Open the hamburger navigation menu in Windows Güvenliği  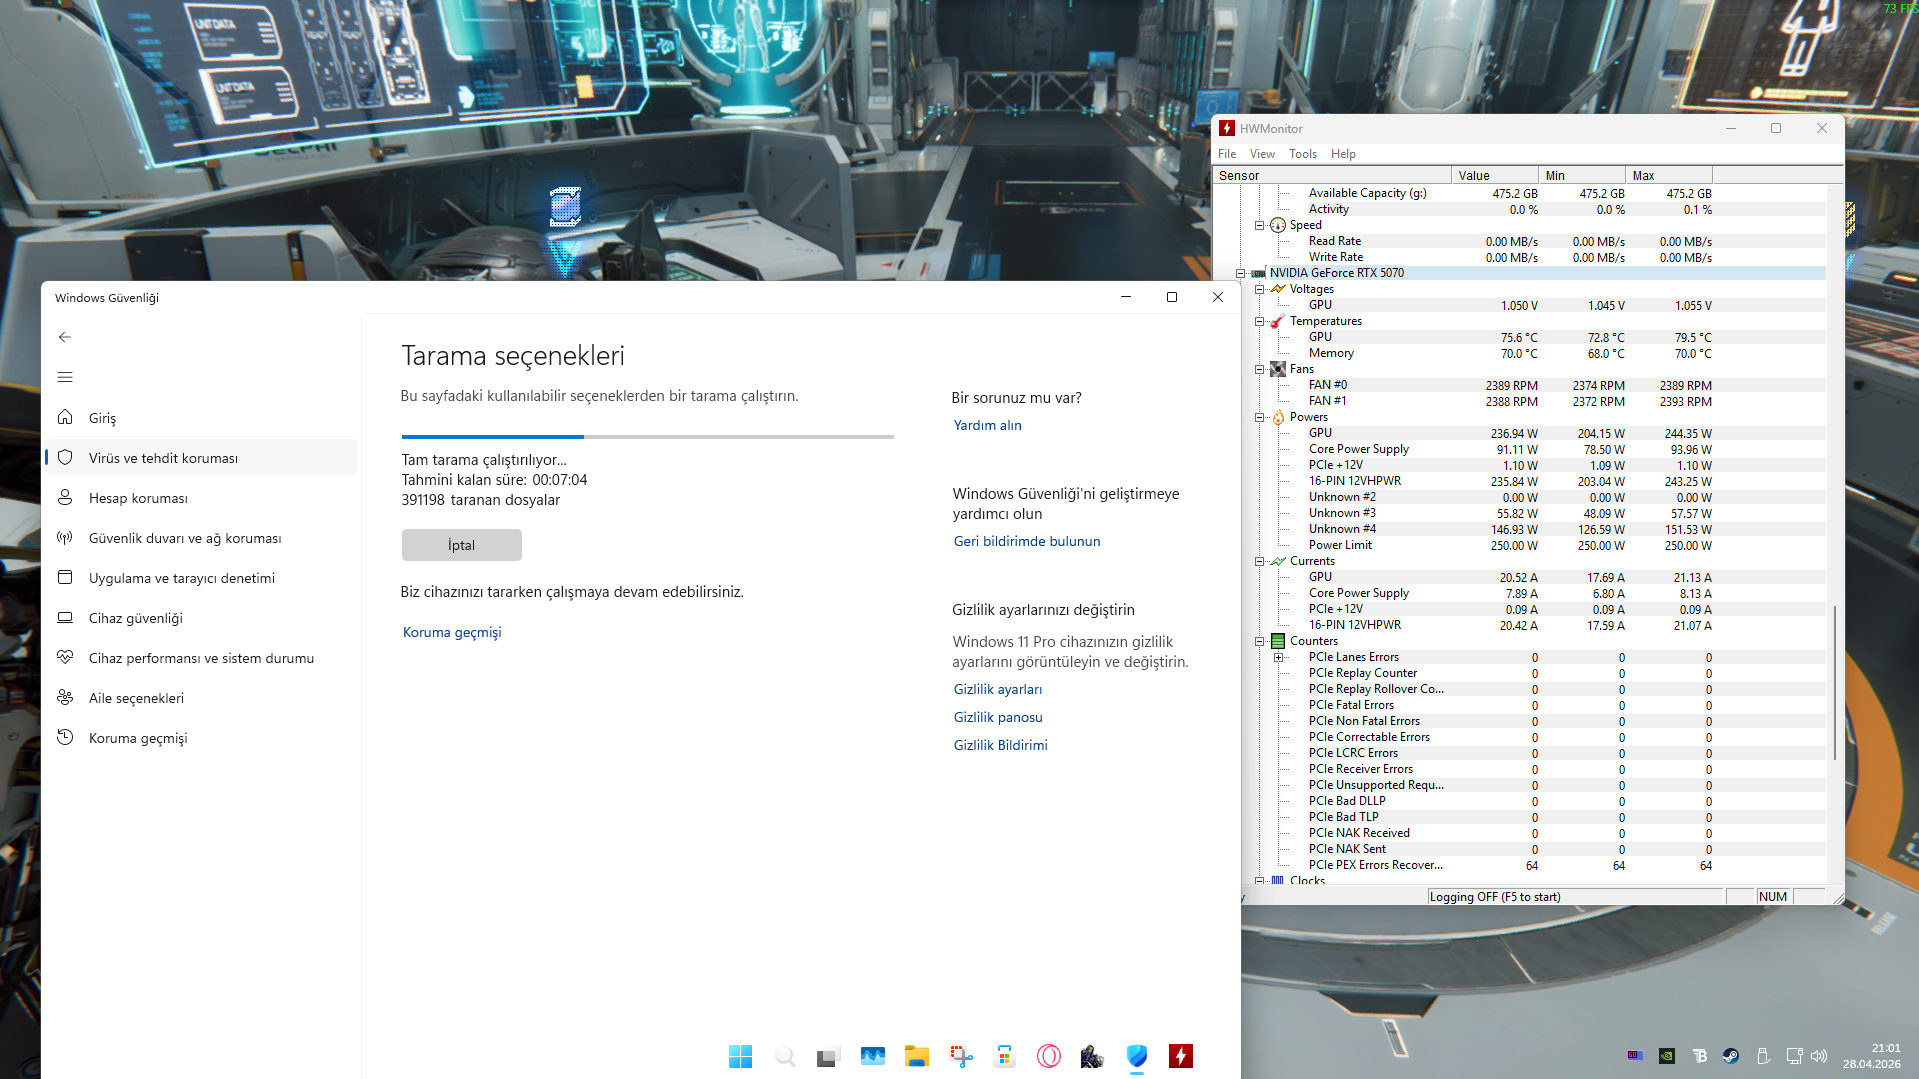[x=65, y=377]
